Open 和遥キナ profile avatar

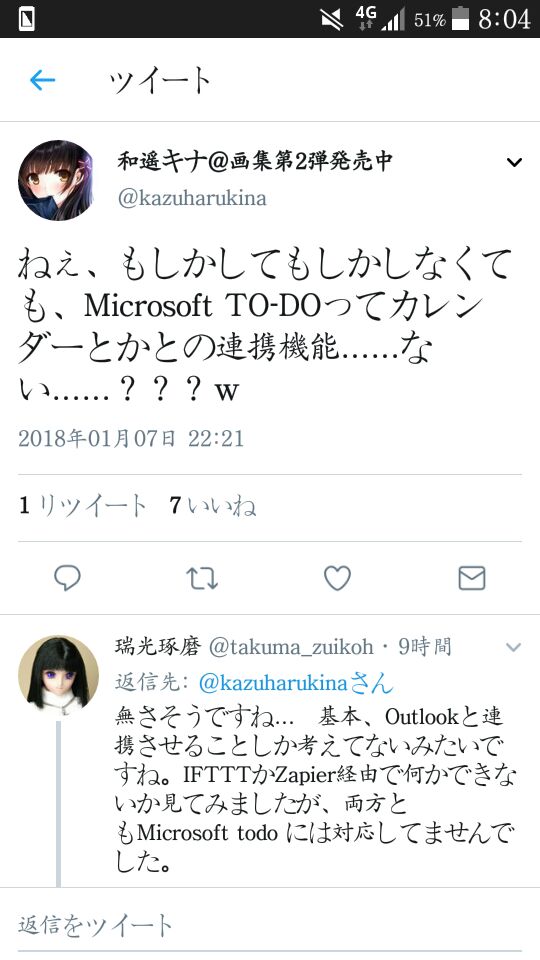pos(56,181)
